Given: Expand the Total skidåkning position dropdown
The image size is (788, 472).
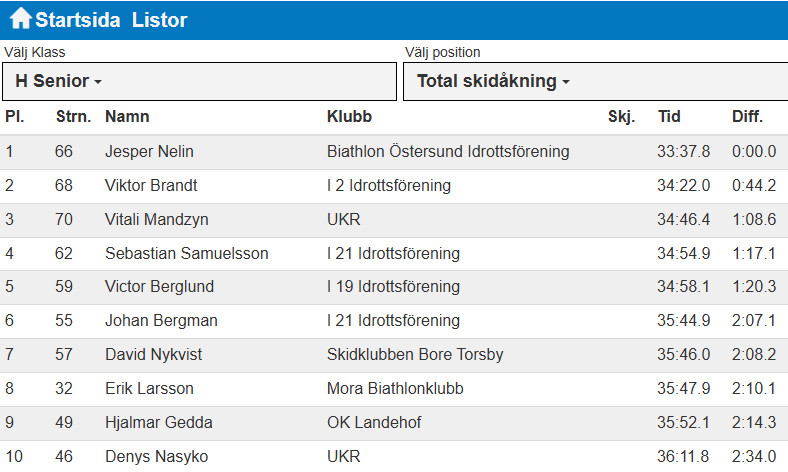Looking at the screenshot, I should [594, 81].
